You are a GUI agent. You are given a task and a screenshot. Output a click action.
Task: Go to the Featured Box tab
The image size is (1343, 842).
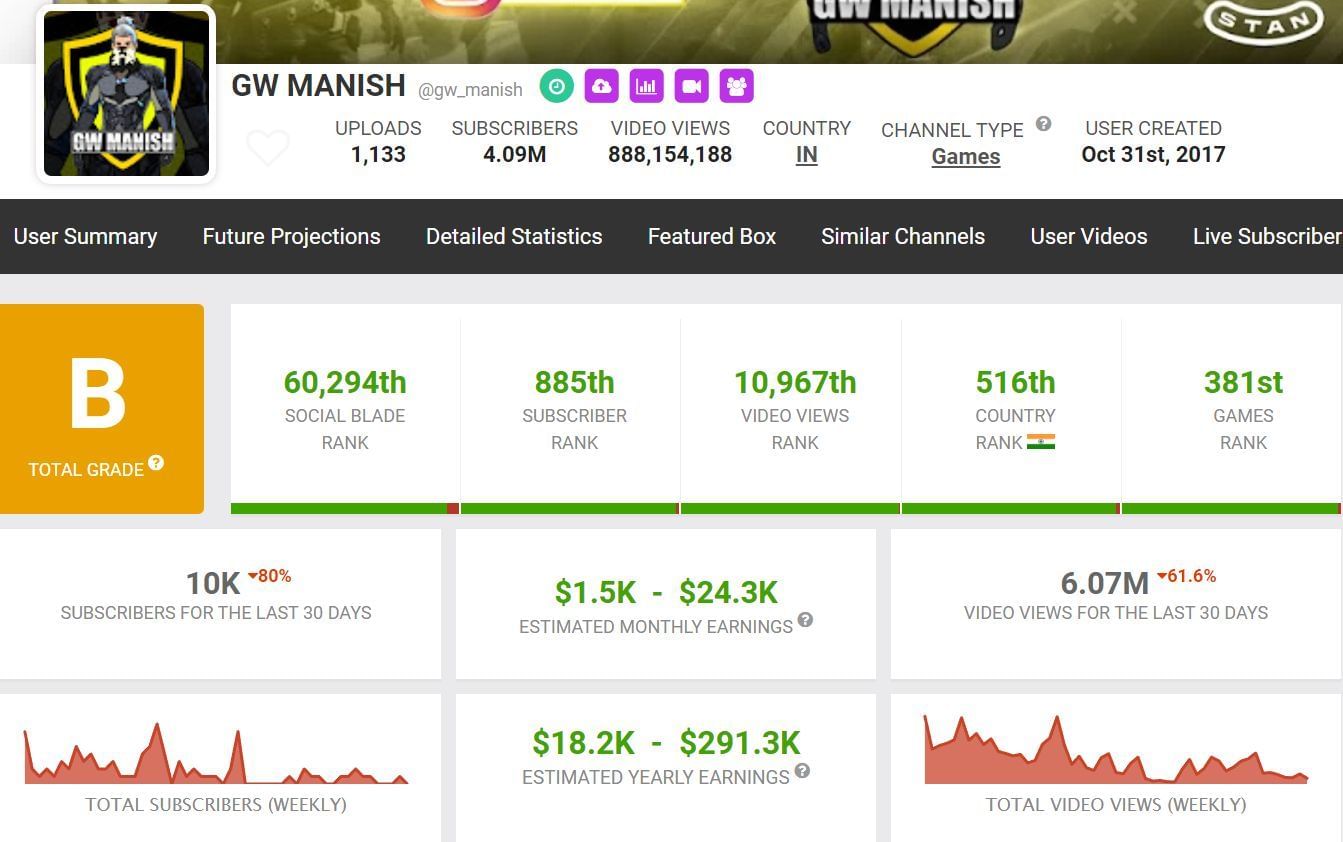[x=712, y=237]
